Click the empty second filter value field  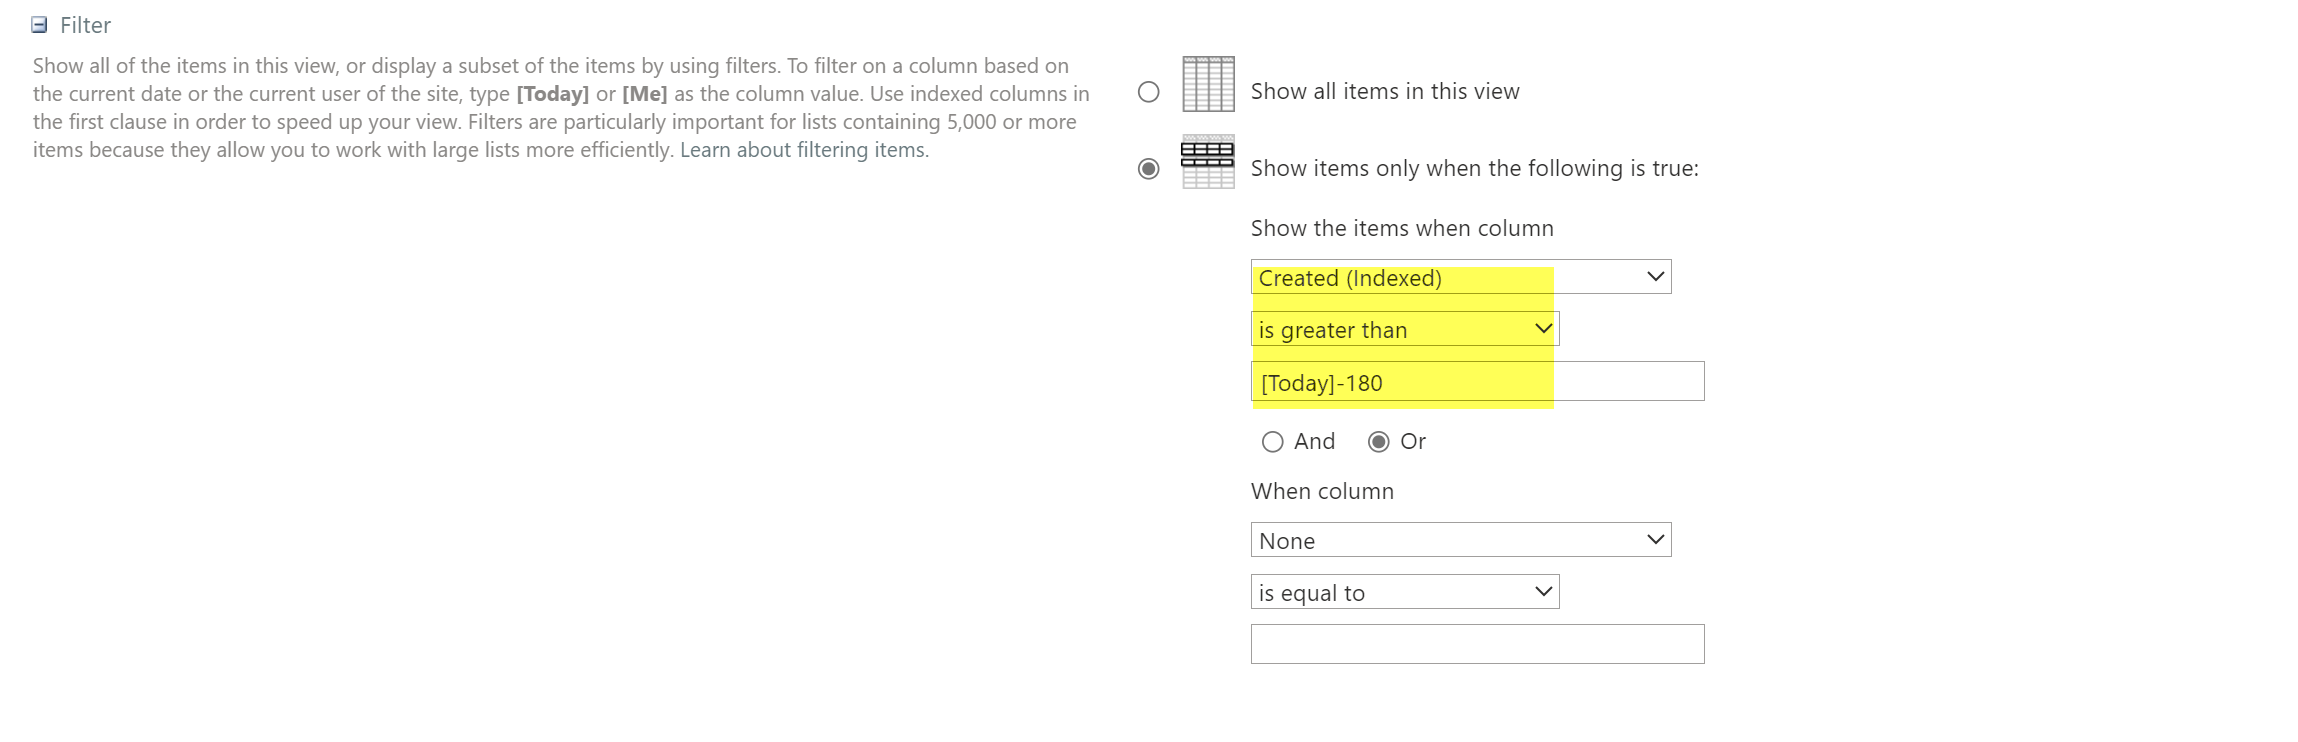(1477, 644)
